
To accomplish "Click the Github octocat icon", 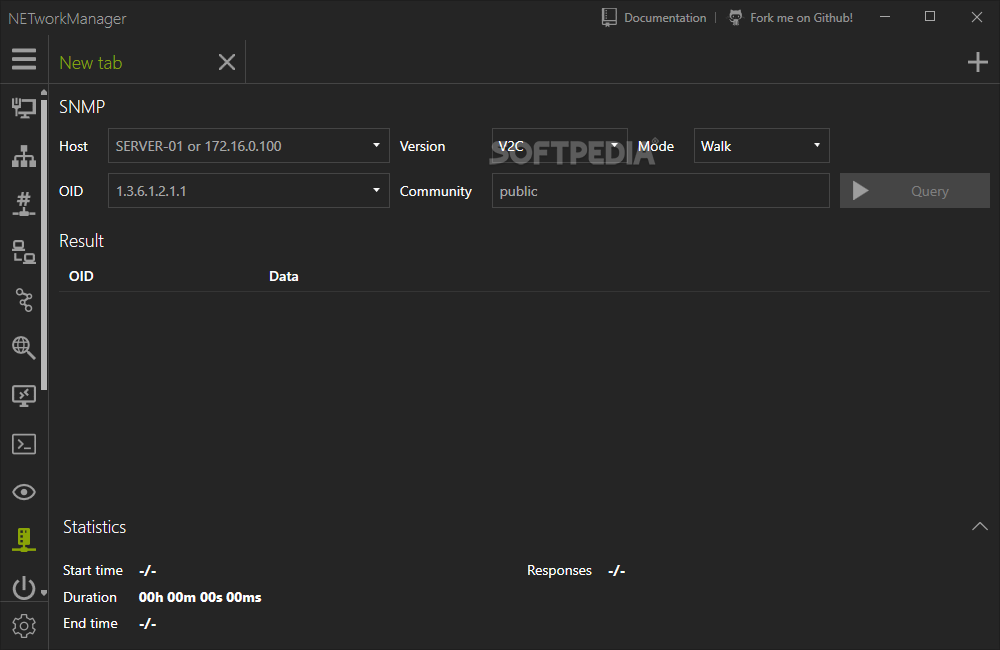I will (x=735, y=17).
